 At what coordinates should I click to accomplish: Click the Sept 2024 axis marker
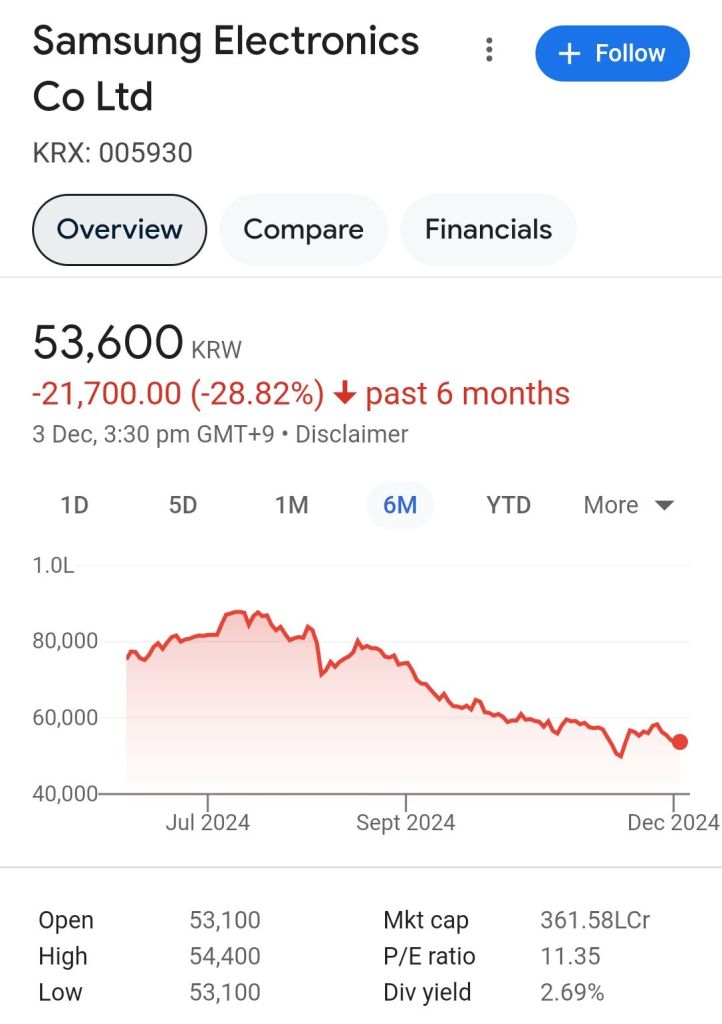(405, 822)
